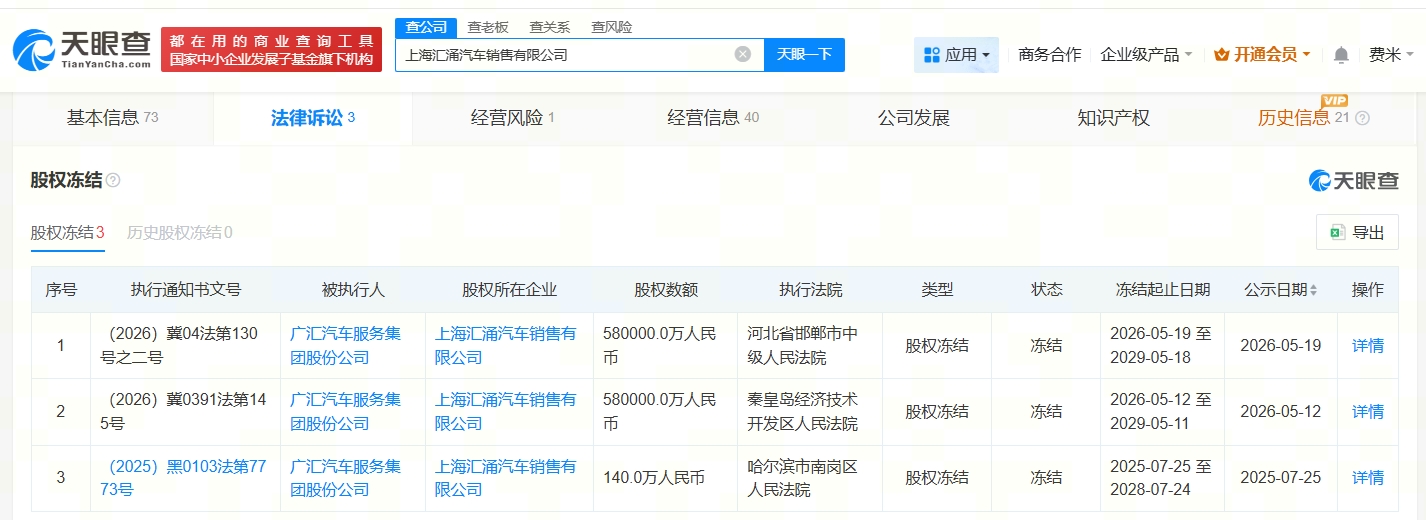Select the 2025-07-25 至 2028-07-24 freeze period cell
This screenshot has width=1426, height=520.
pyautogui.click(x=1162, y=478)
